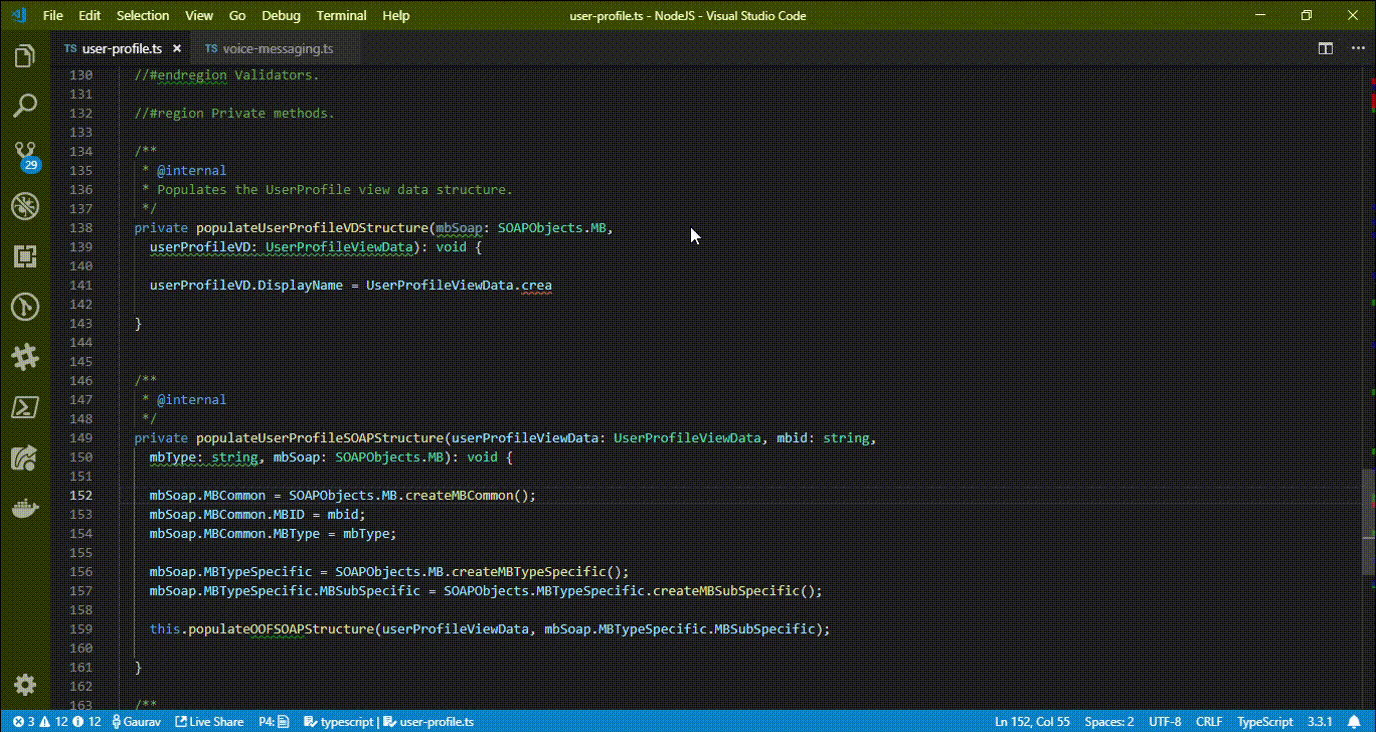Open the Selection menu
The height and width of the screenshot is (732, 1376).
pos(143,15)
